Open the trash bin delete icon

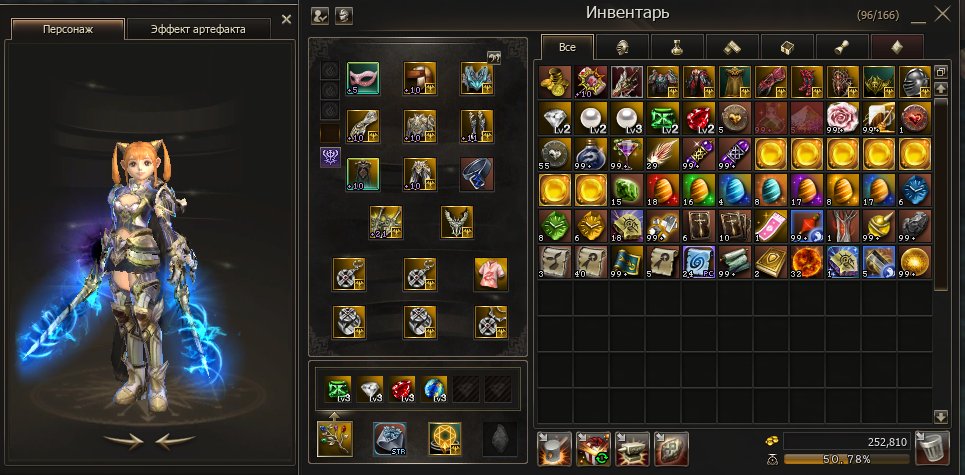tap(932, 447)
